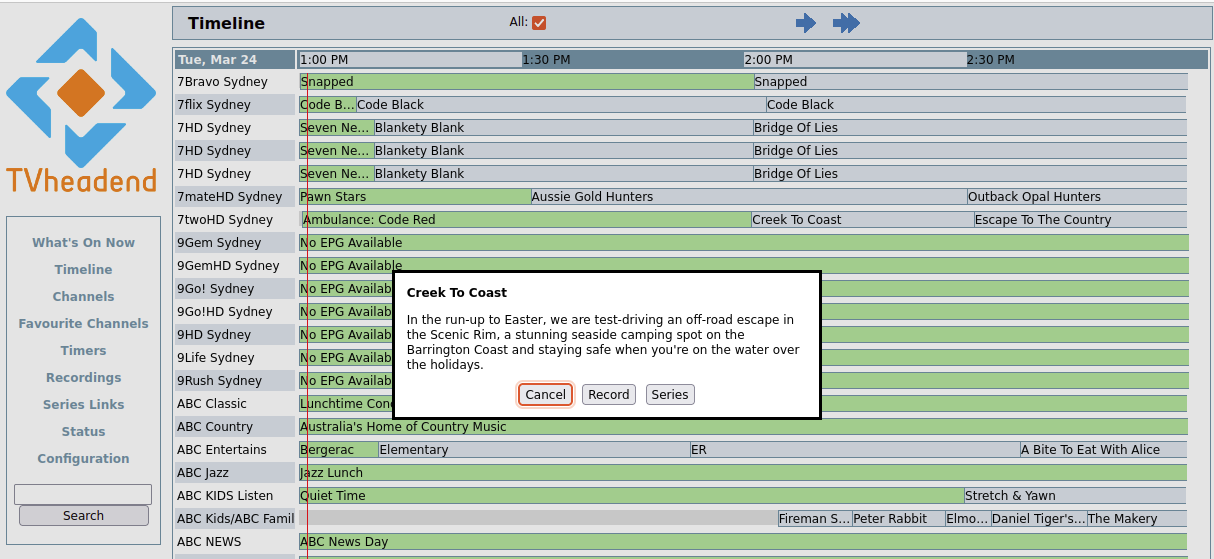Open the ER programme on ABC Entertains
This screenshot has width=1214, height=559.
855,450
